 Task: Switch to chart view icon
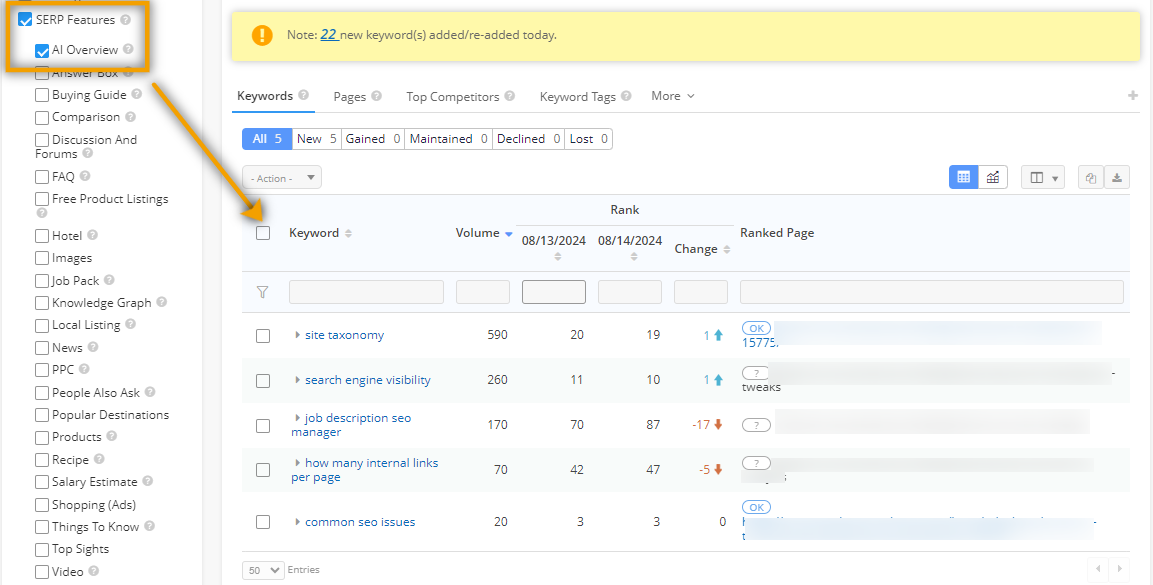tap(993, 177)
